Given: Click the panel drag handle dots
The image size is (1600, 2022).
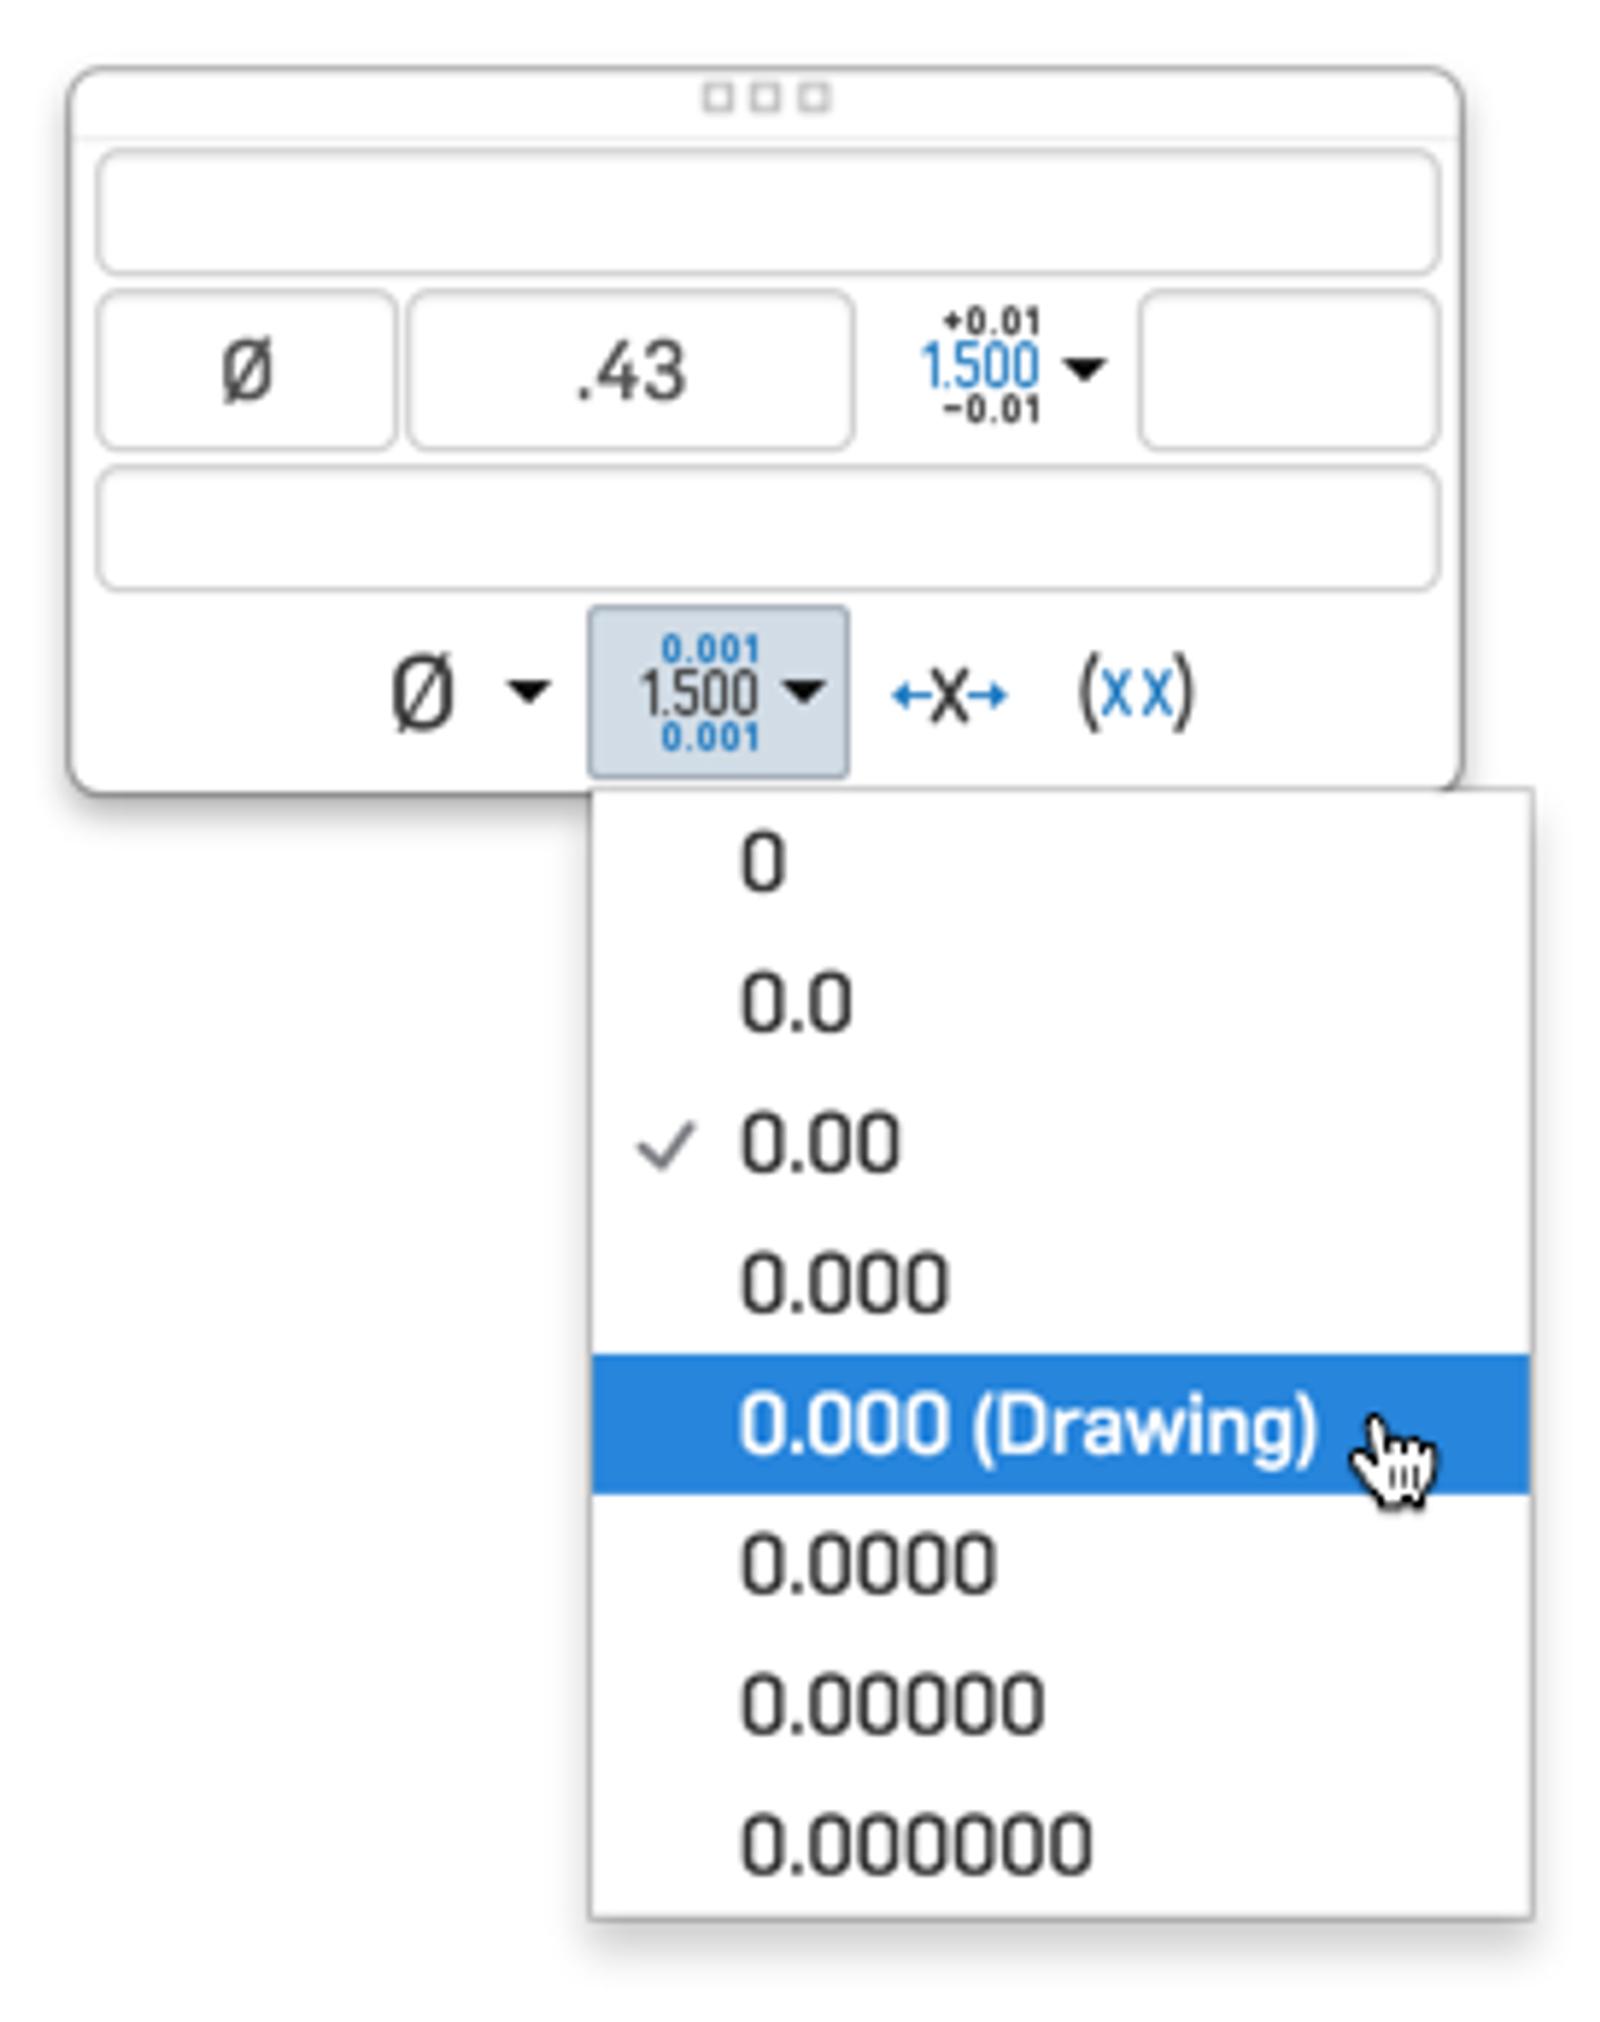Looking at the screenshot, I should (766, 98).
